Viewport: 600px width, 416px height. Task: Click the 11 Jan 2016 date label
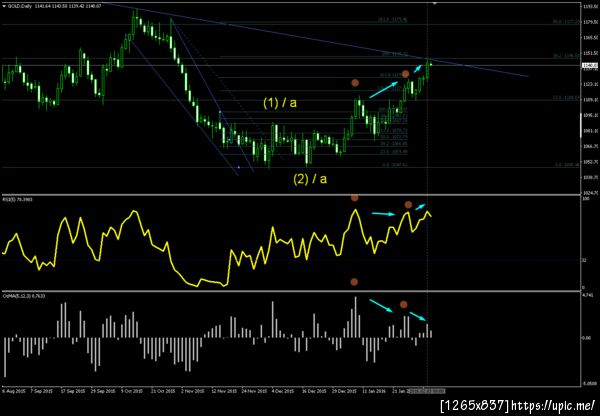coord(374,392)
